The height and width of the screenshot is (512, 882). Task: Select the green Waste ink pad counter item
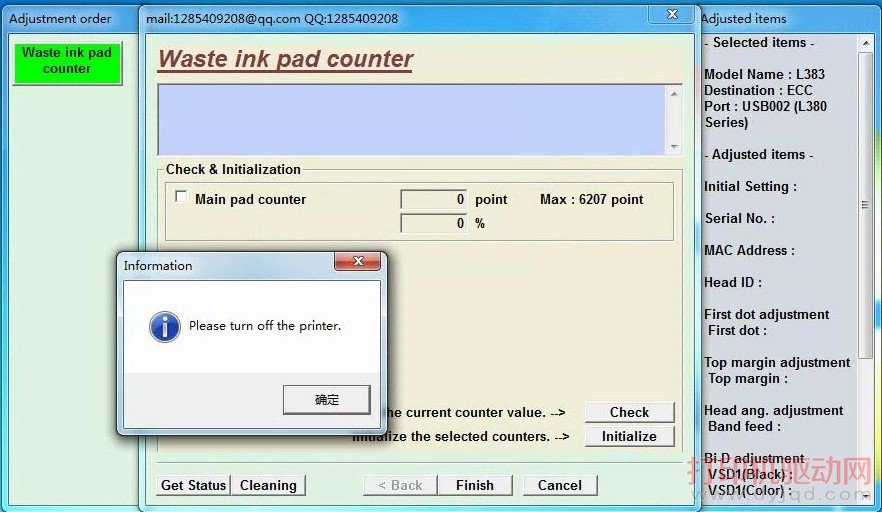(67, 61)
